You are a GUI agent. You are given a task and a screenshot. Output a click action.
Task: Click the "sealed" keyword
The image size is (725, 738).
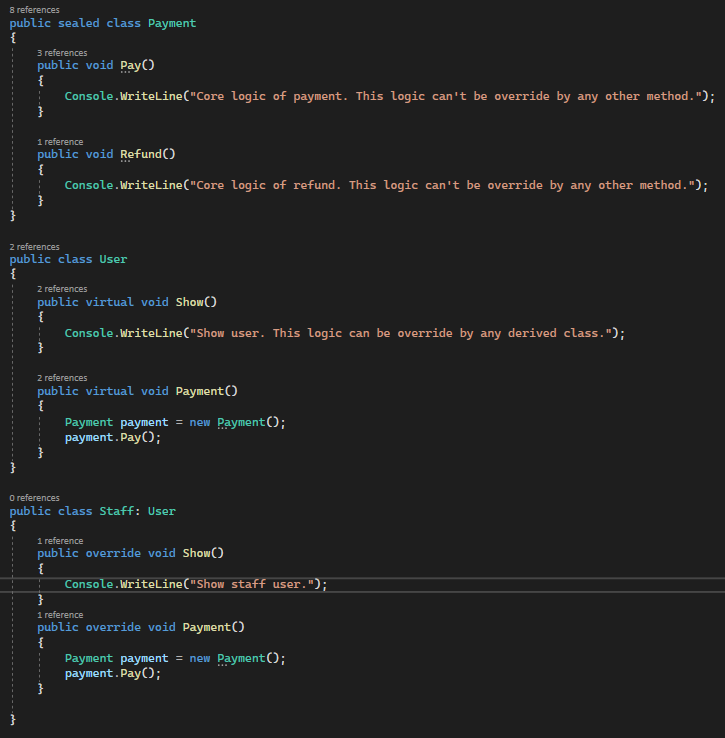point(79,23)
